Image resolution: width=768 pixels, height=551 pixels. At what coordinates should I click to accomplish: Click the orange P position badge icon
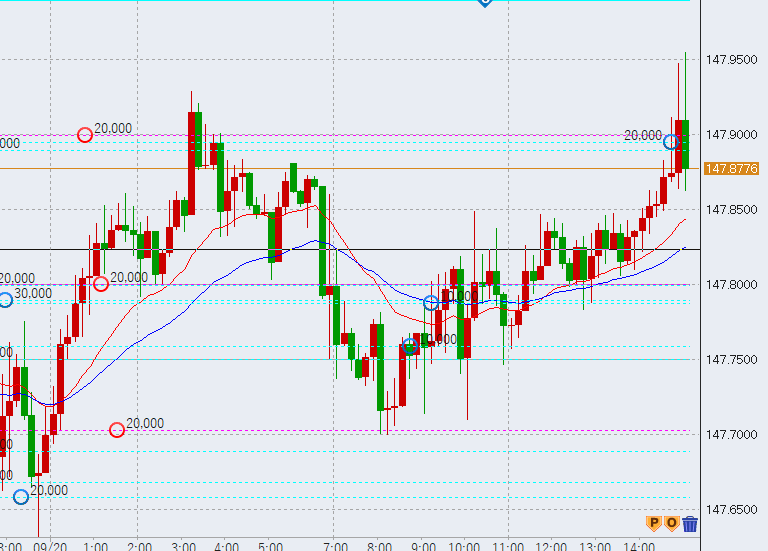coord(654,522)
